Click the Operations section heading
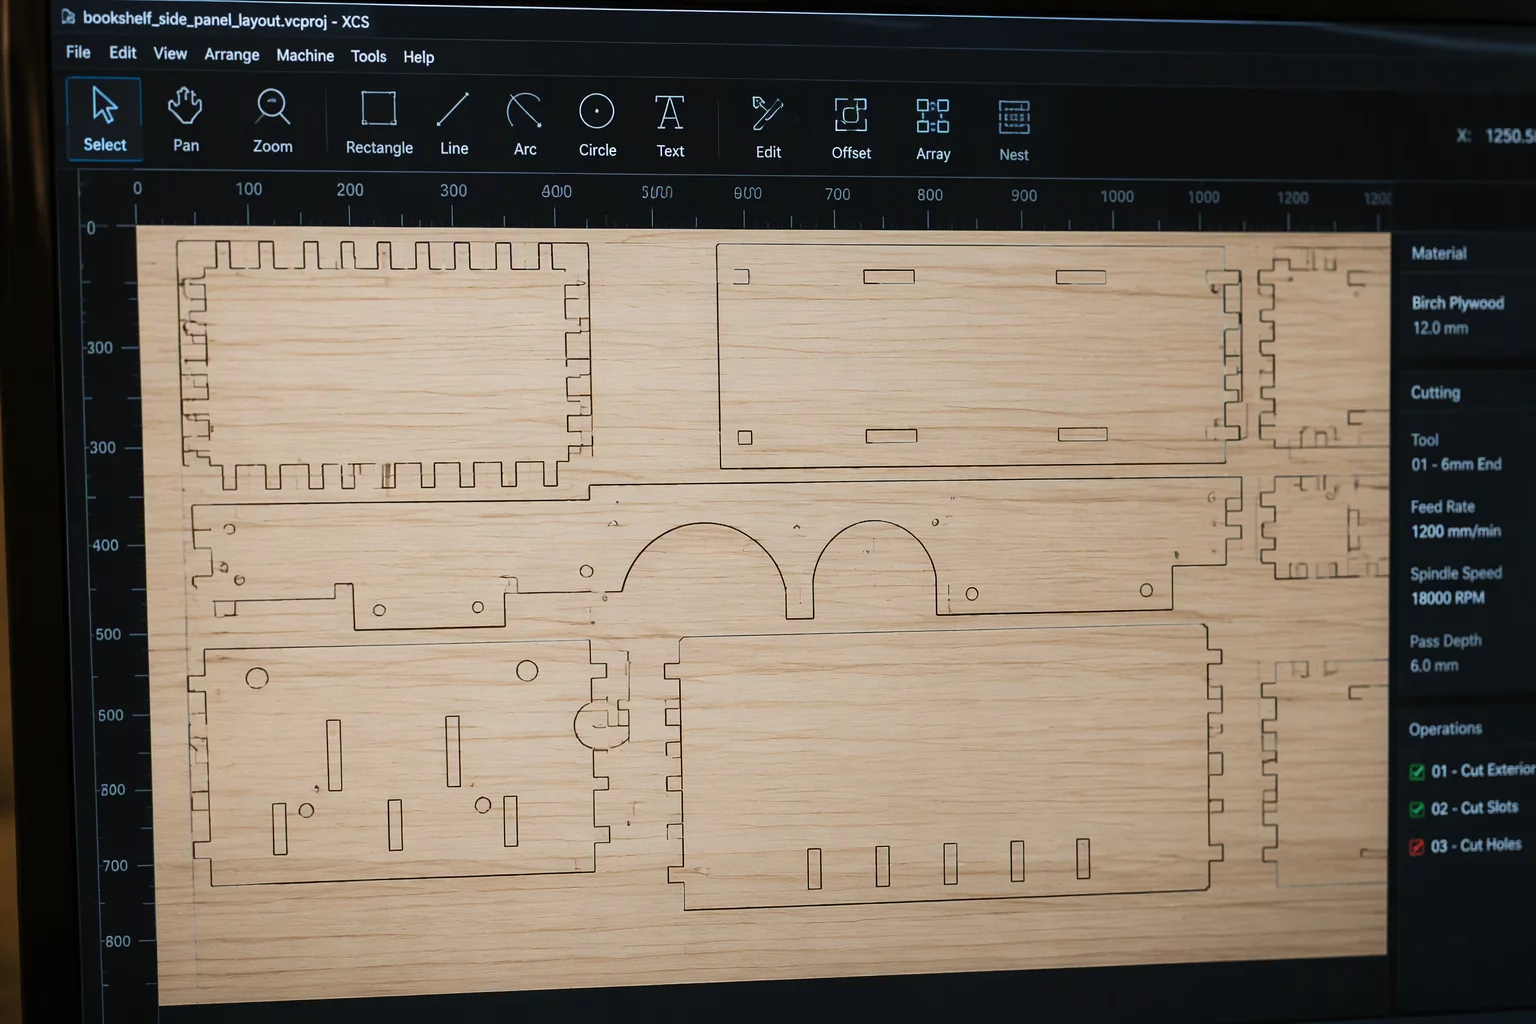The width and height of the screenshot is (1536, 1024). [x=1445, y=729]
